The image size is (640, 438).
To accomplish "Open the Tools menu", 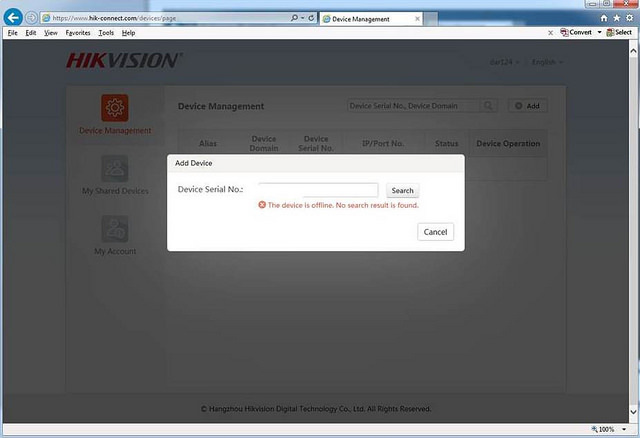I will [106, 33].
